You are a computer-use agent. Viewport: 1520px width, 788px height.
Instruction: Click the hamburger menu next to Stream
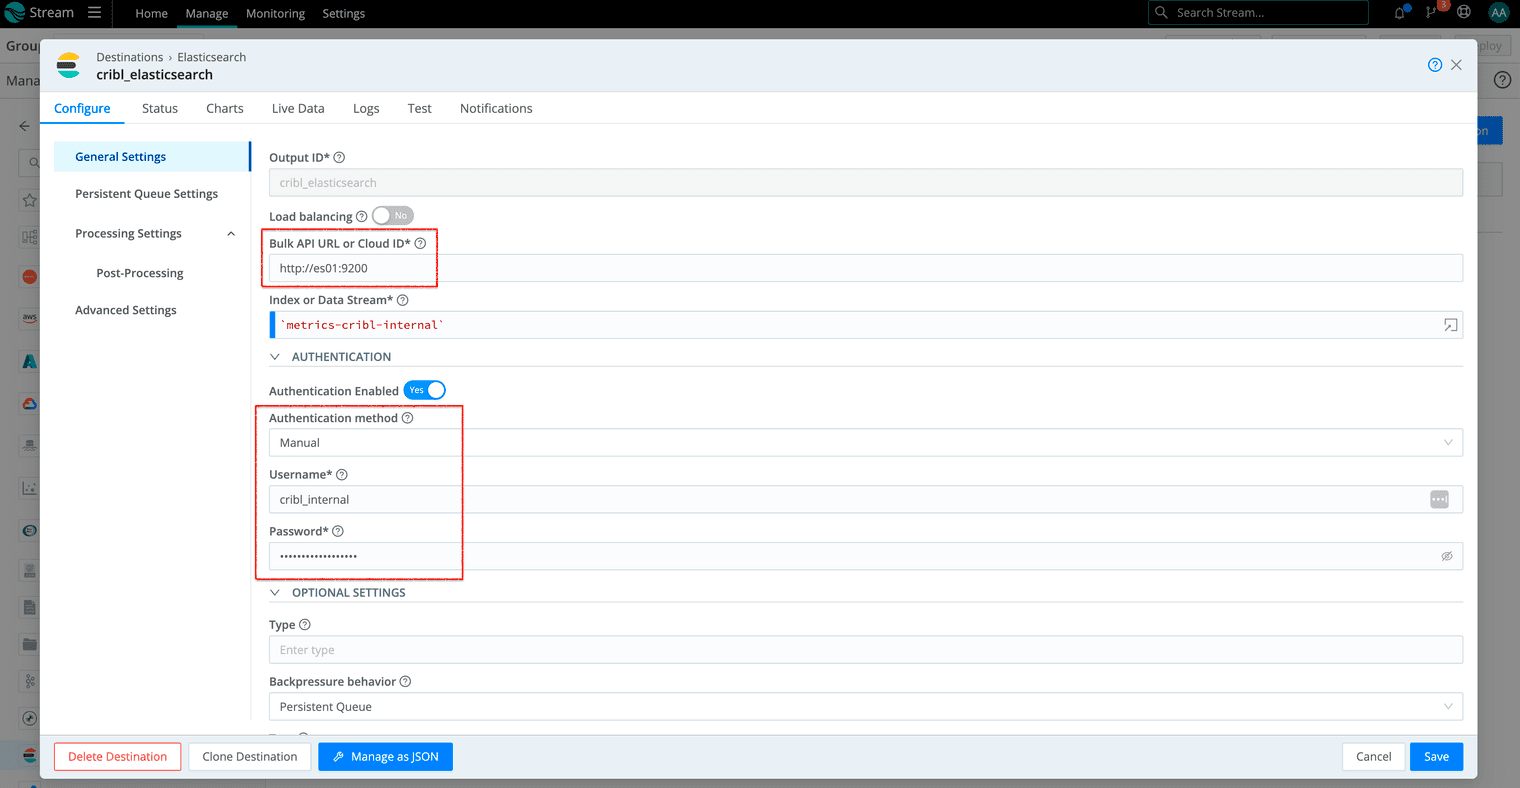point(94,13)
